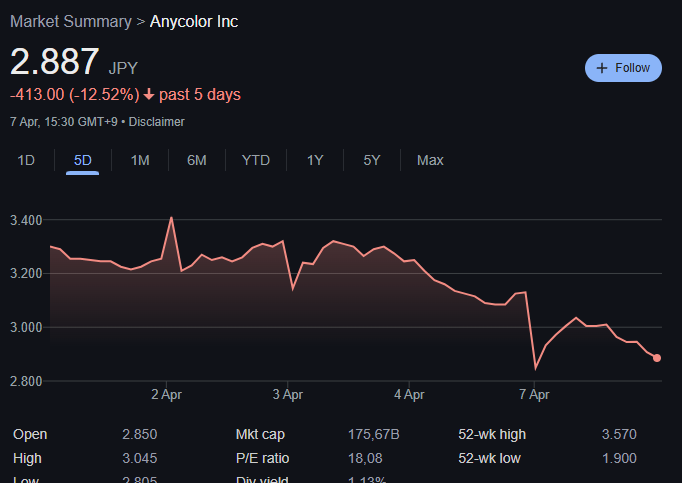Click the 7 Apr, 15:30 GMT+9 timestamp

64,122
